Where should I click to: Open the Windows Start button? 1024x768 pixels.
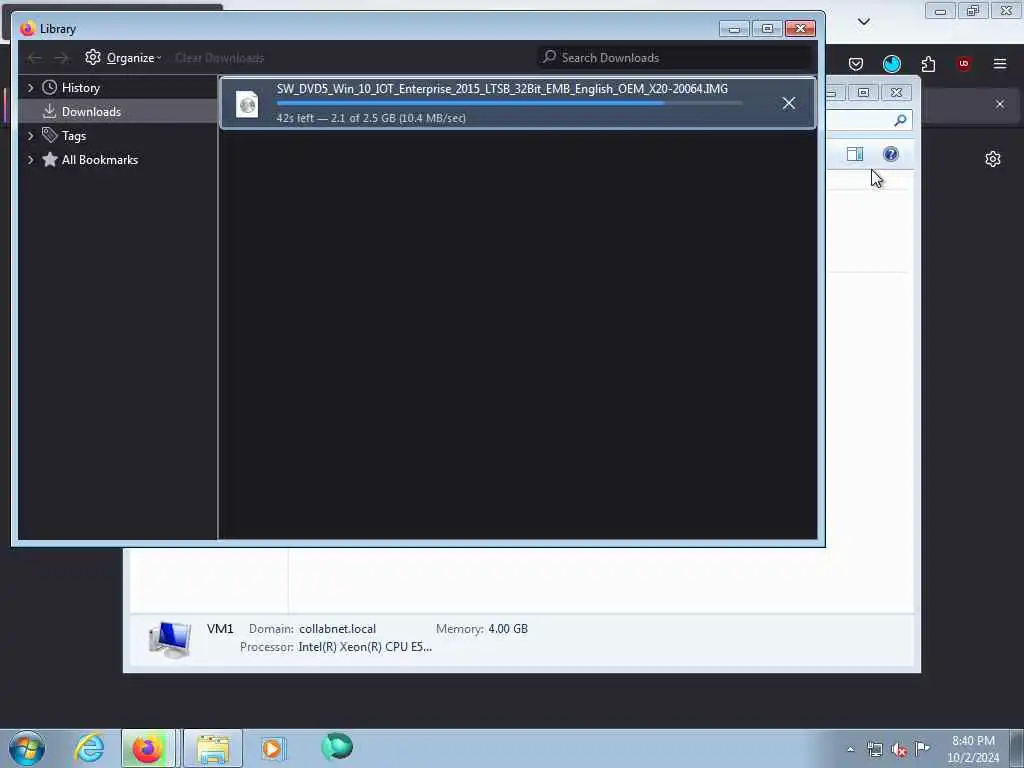click(27, 748)
